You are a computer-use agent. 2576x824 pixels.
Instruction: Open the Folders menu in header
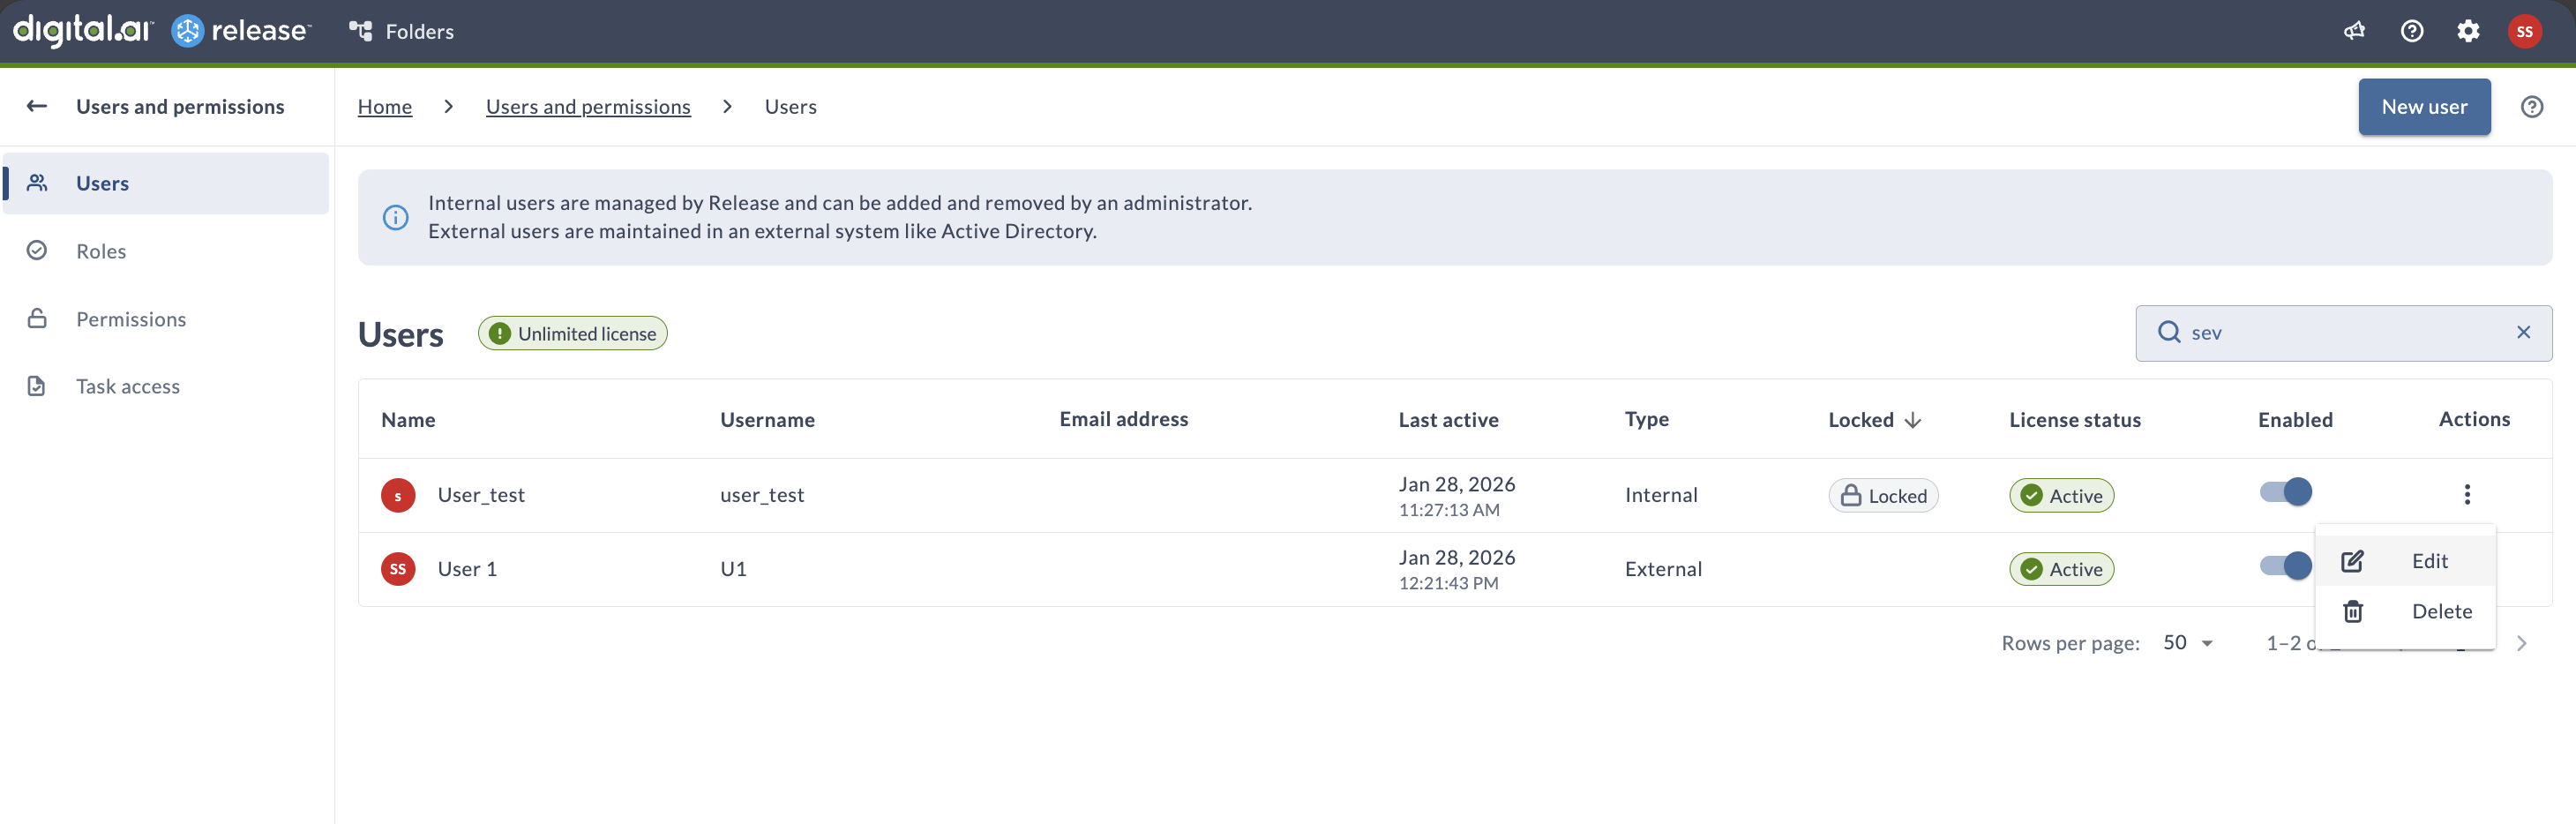tap(402, 31)
